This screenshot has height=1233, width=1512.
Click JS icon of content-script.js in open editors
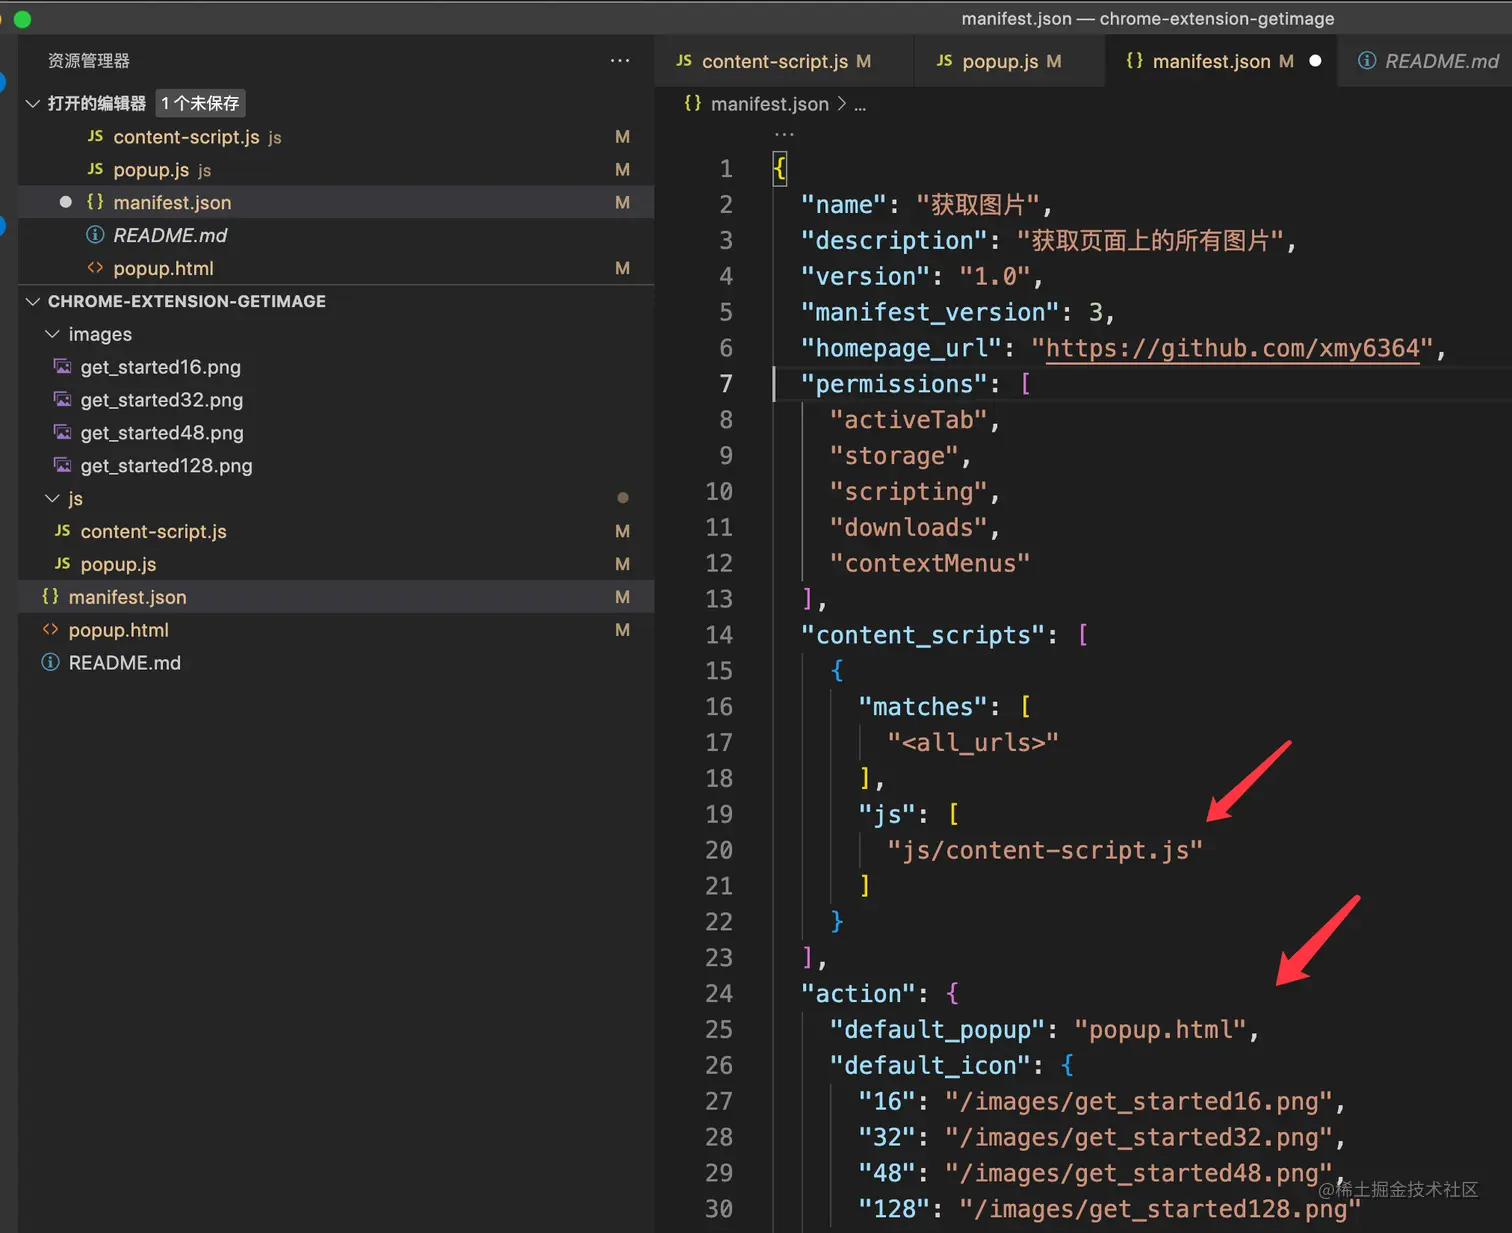[x=95, y=137]
